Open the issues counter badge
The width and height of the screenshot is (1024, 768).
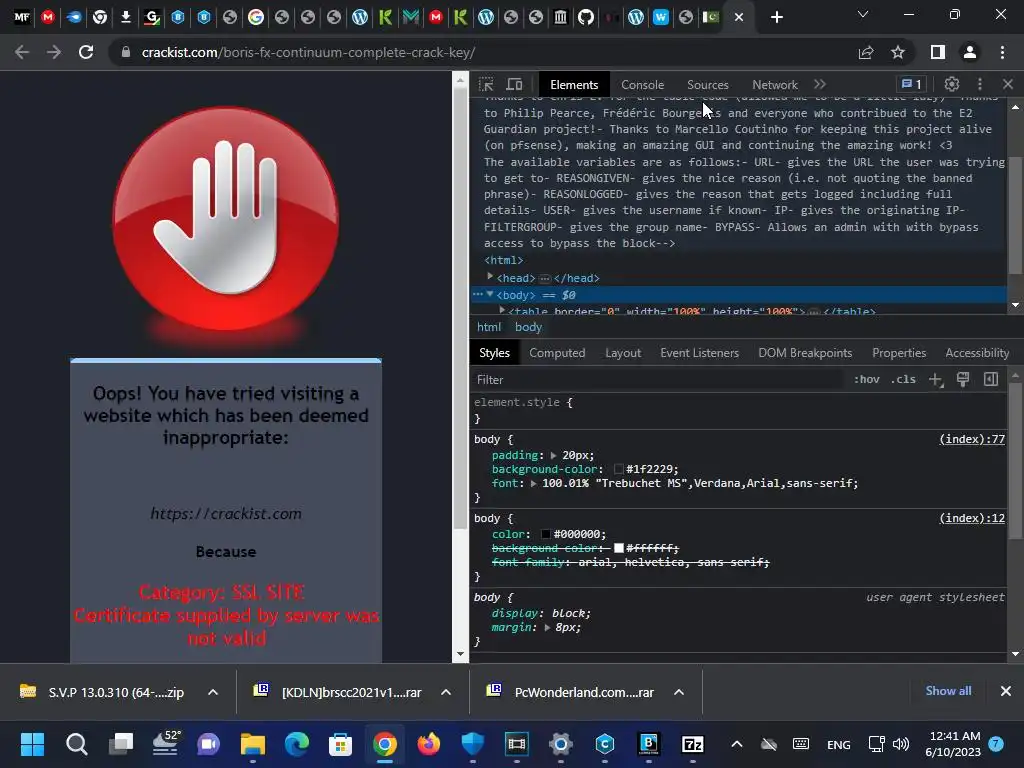click(x=912, y=84)
